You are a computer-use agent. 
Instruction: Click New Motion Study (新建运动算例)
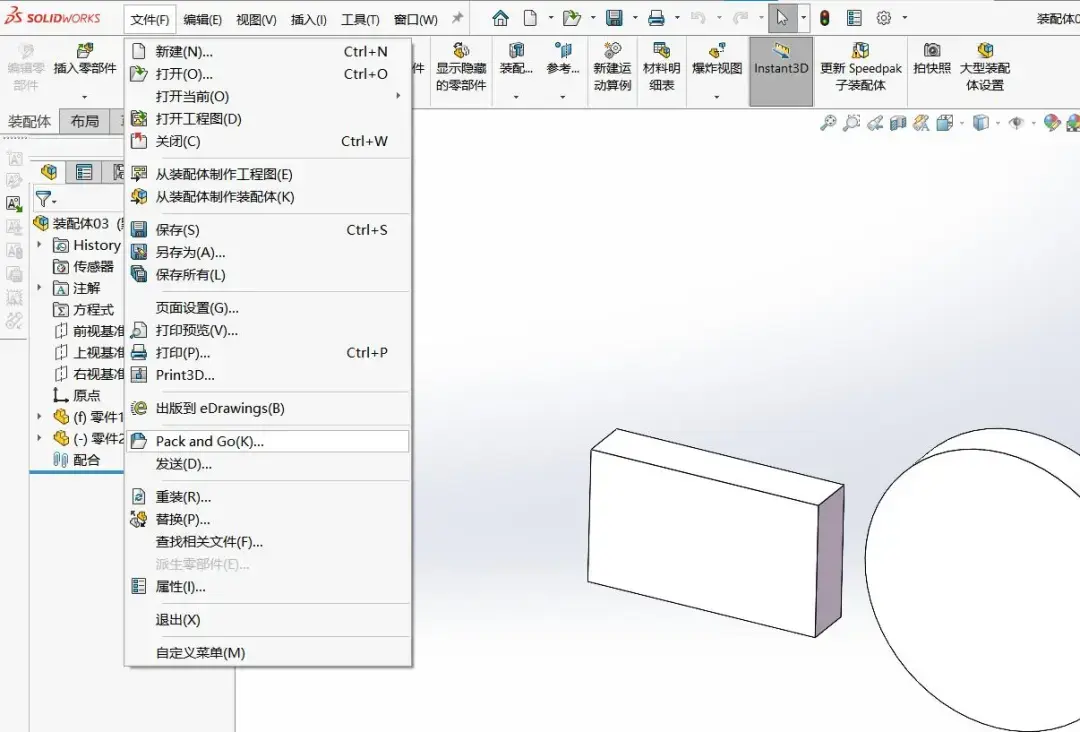click(612, 67)
